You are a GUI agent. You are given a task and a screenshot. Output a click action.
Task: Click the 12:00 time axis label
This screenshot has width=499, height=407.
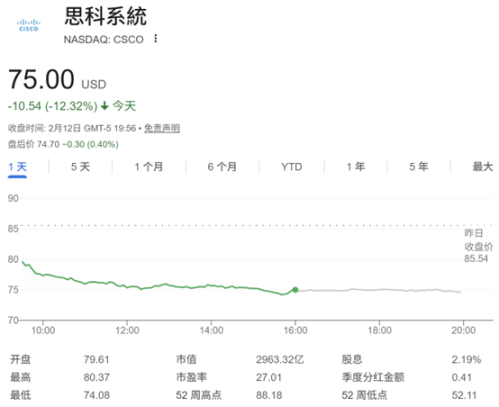tap(127, 330)
